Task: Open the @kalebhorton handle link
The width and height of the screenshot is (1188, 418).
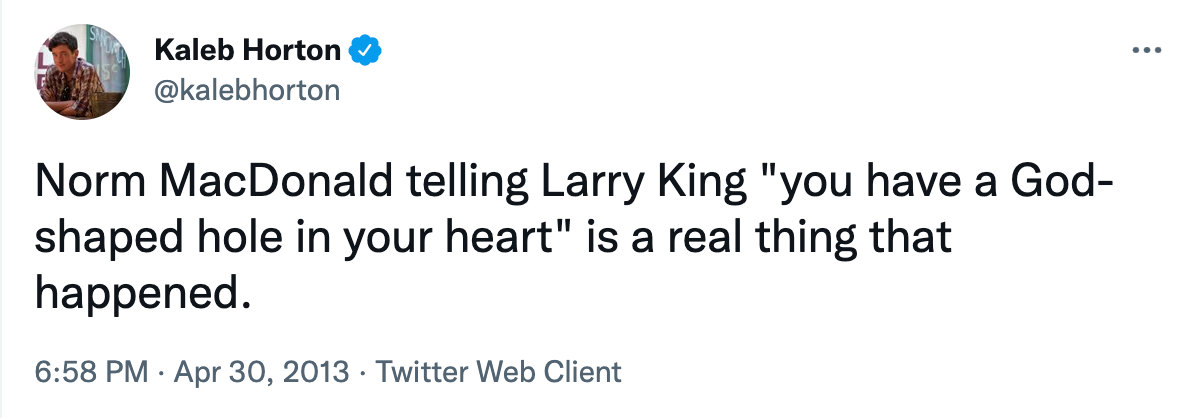Action: (x=248, y=89)
